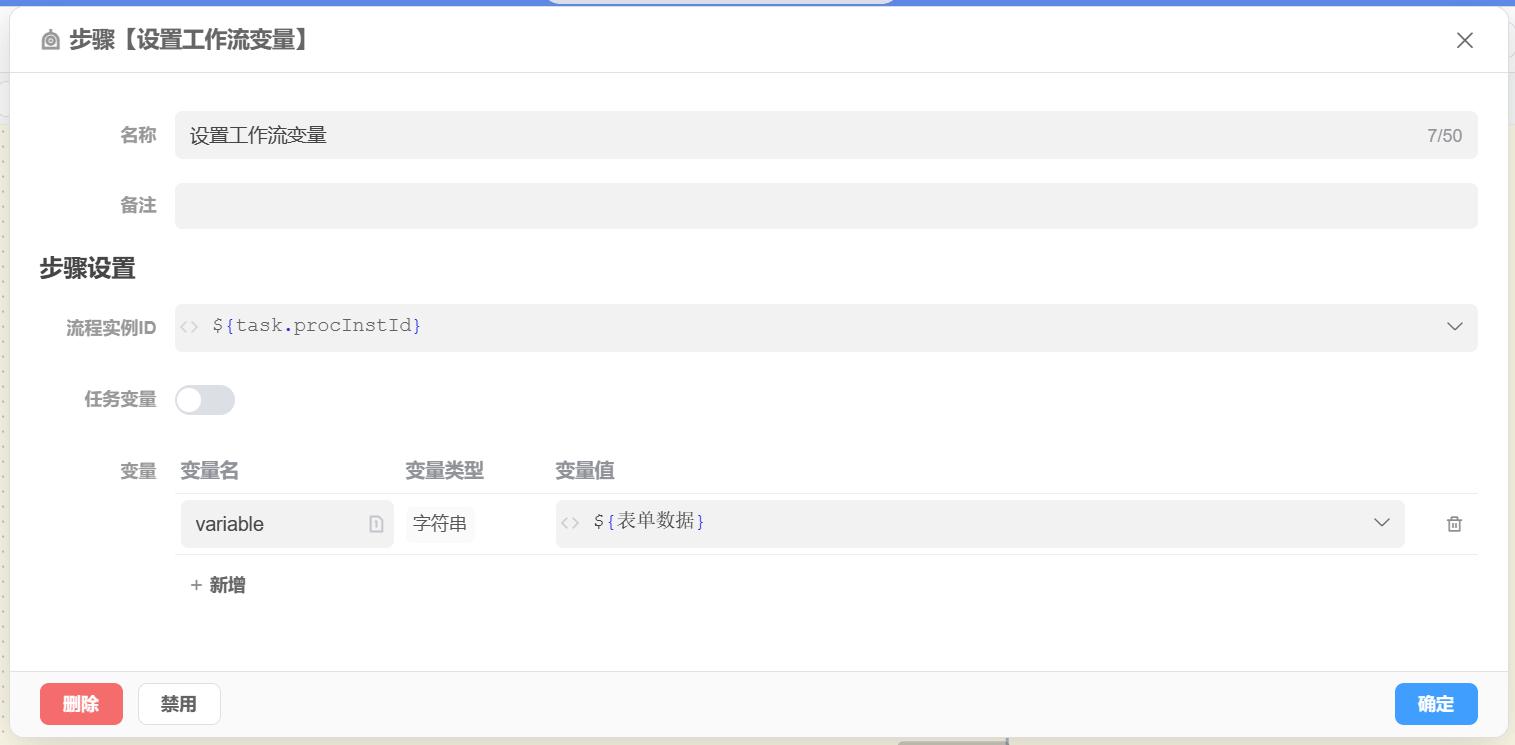Confirm with the 确定 button

(1435, 704)
